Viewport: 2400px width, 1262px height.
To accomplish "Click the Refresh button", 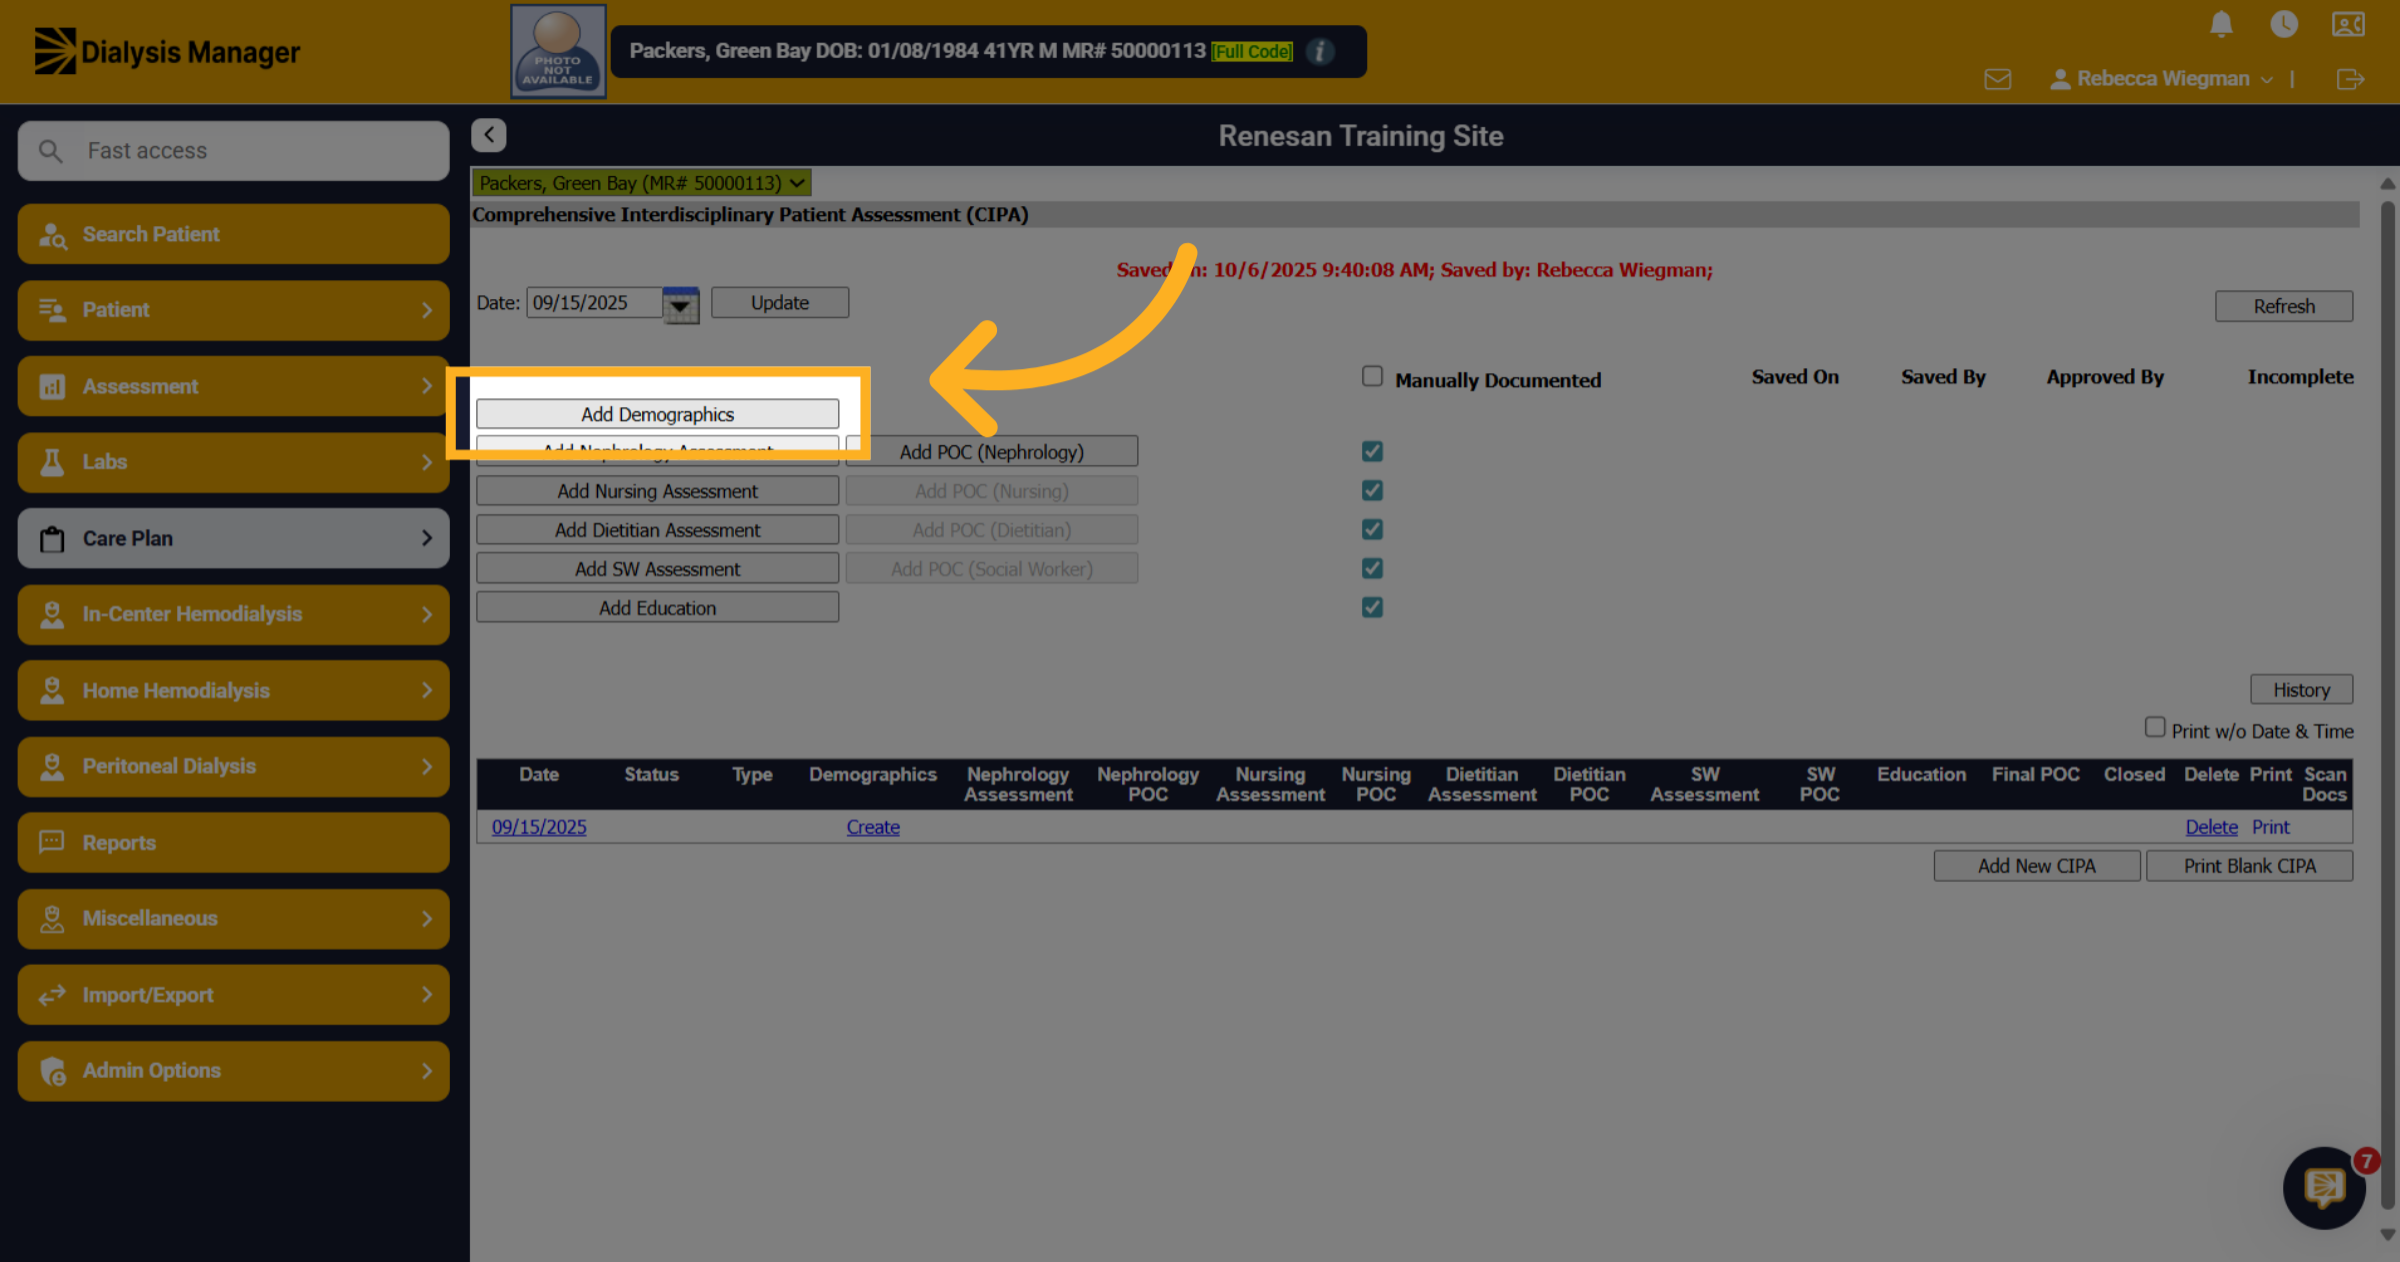I will 2284,306.
